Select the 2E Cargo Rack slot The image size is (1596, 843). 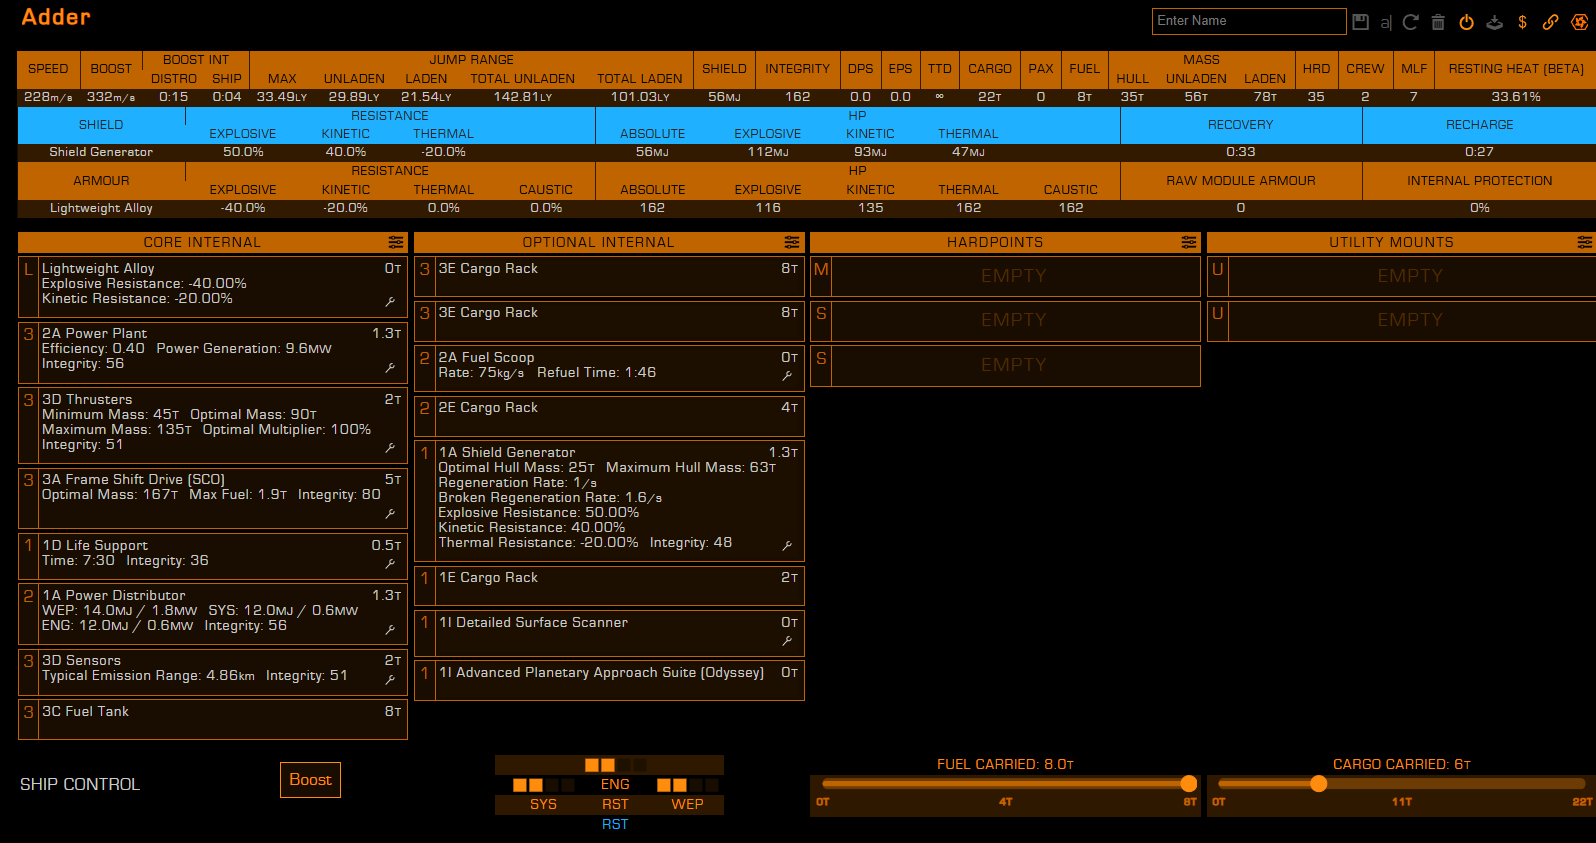[609, 415]
